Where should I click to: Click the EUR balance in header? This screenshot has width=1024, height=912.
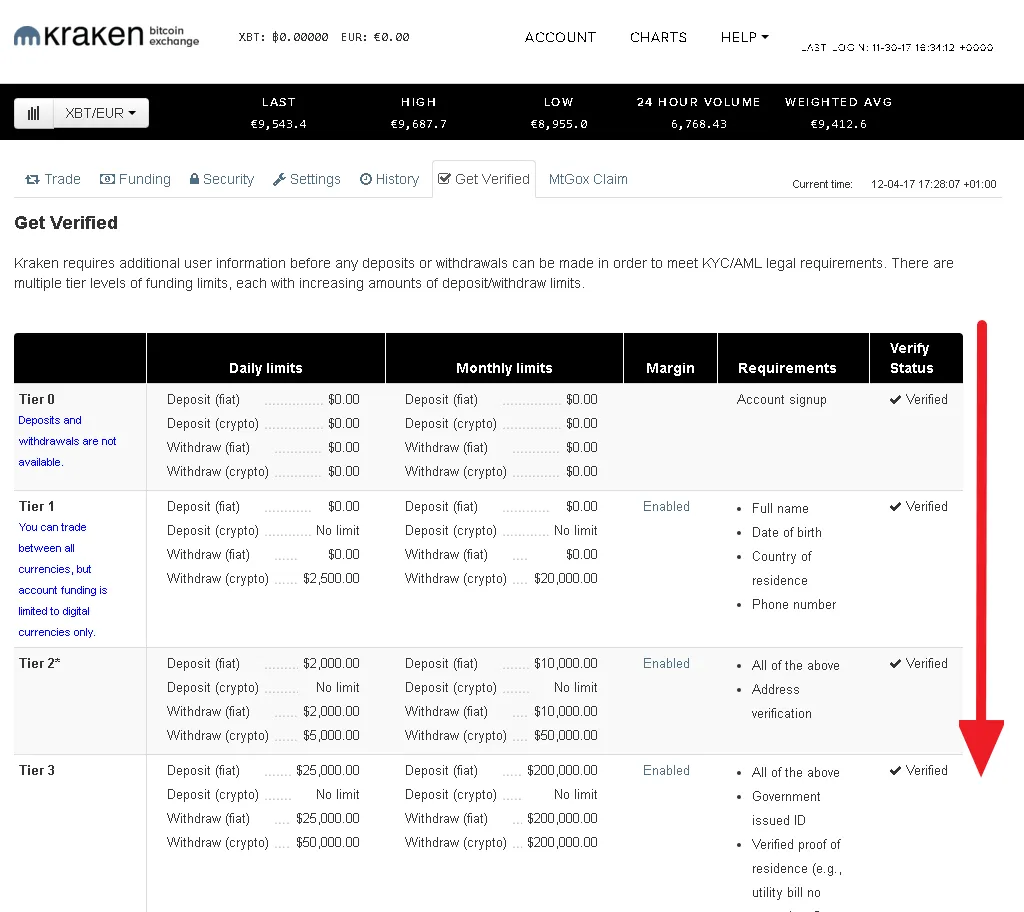pos(375,37)
